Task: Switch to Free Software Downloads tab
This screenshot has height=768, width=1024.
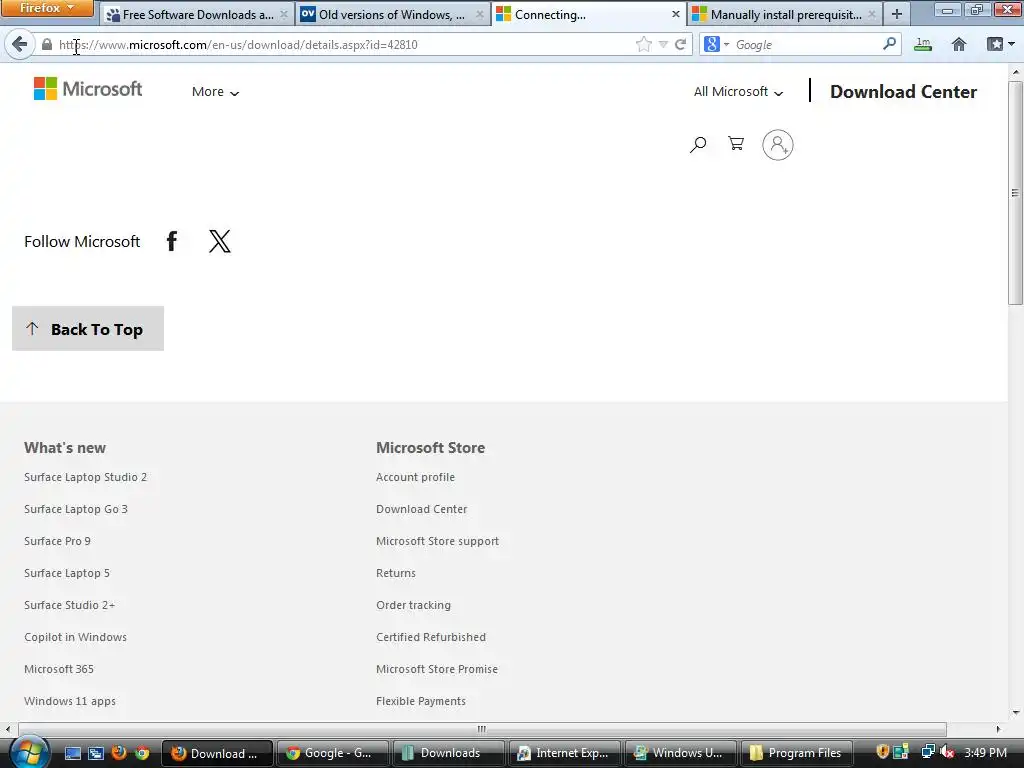Action: (197, 14)
